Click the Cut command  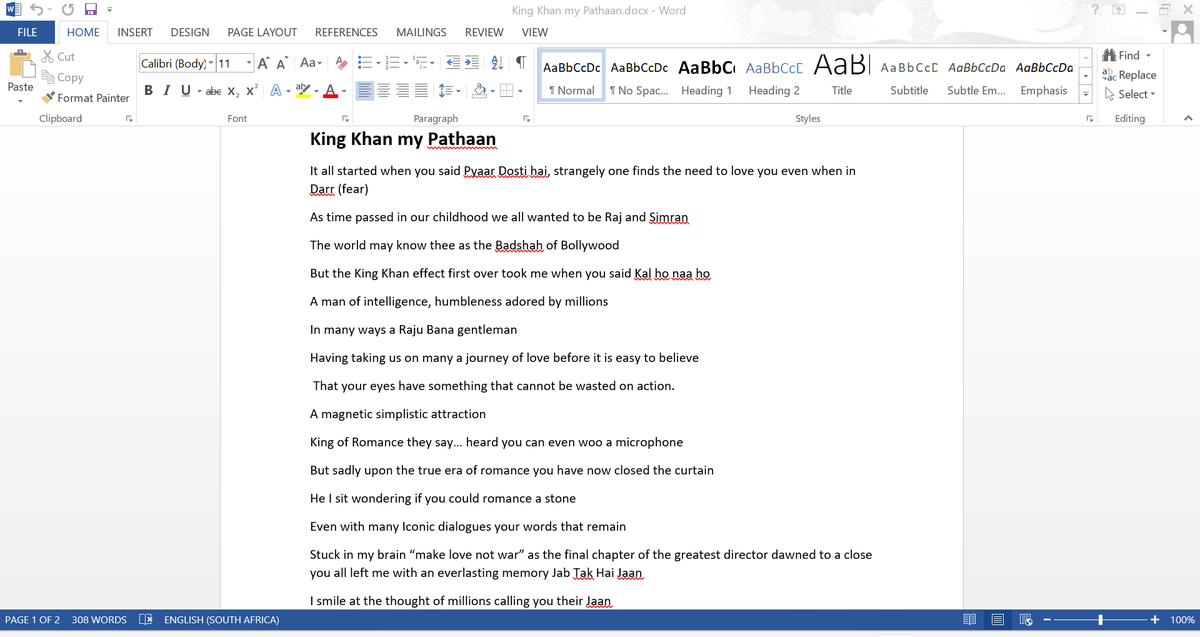pyautogui.click(x=58, y=57)
